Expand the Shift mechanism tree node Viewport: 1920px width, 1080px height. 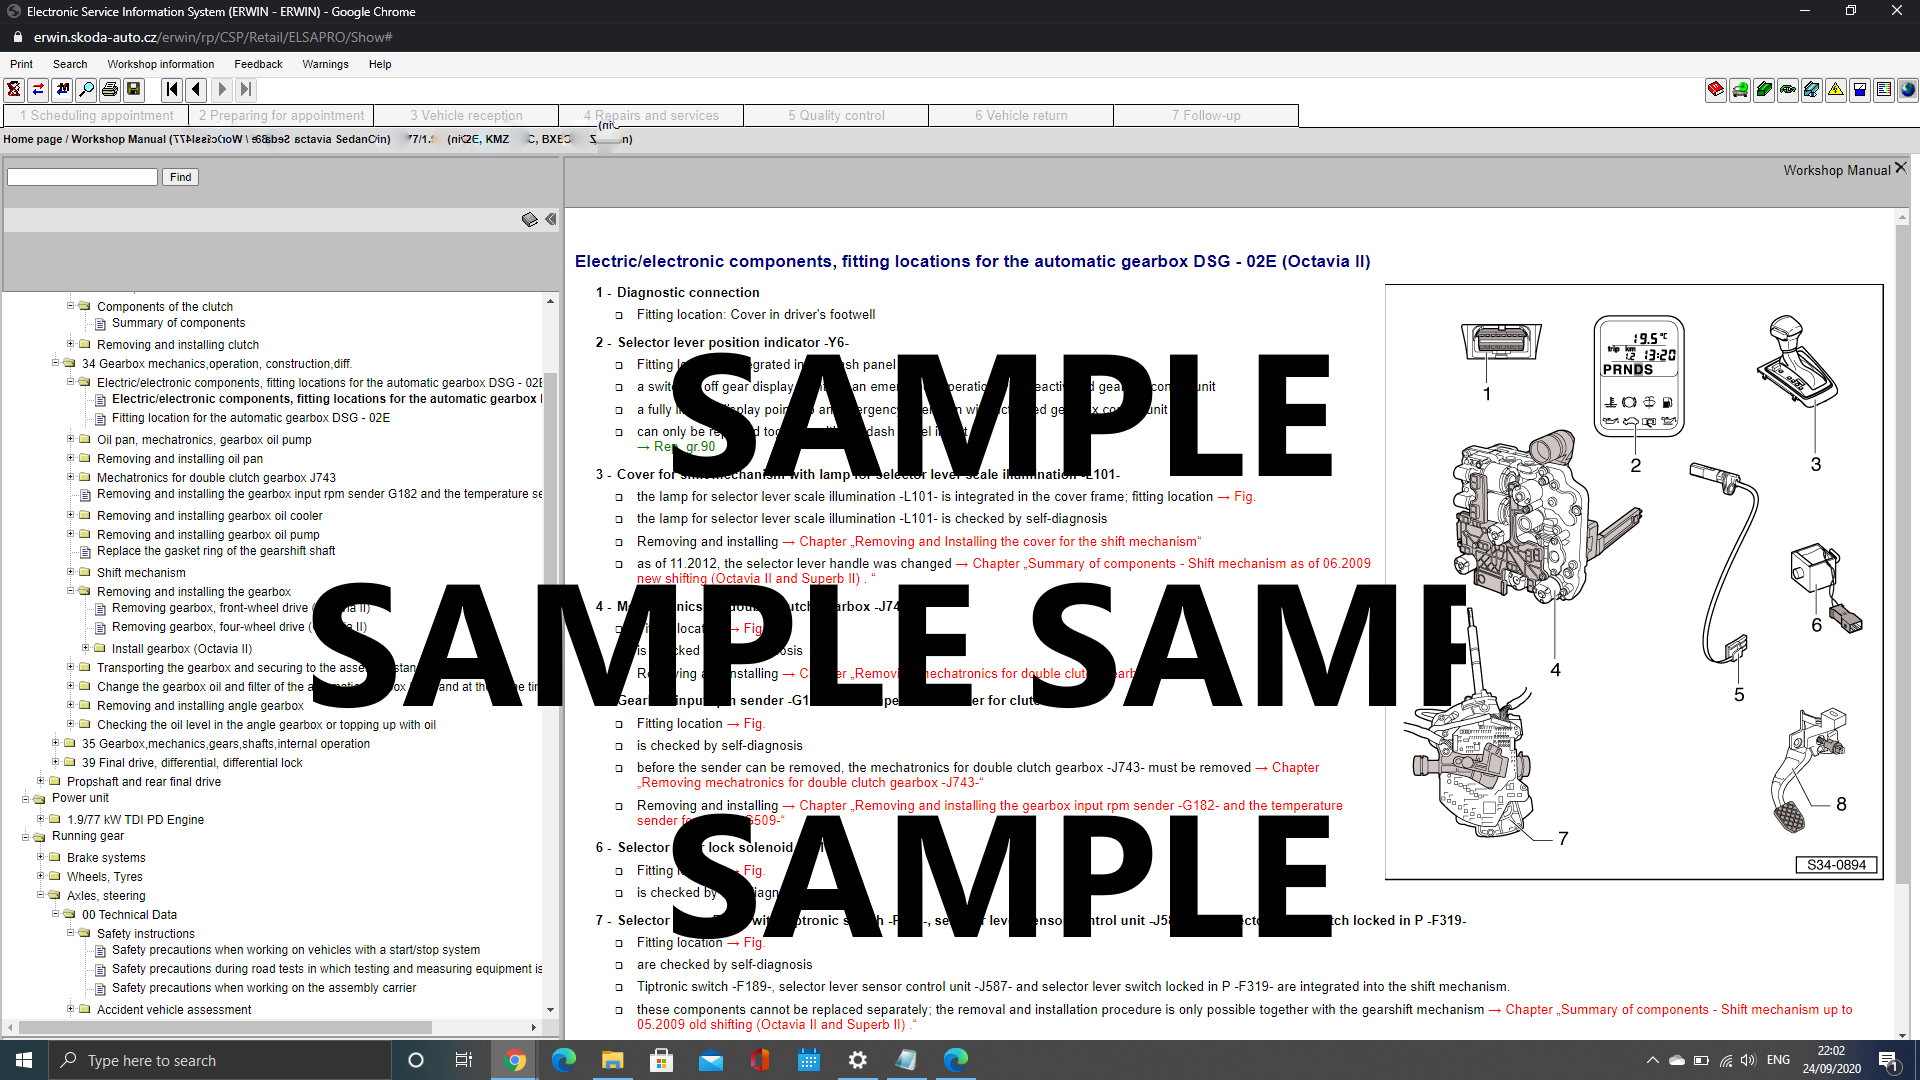click(71, 572)
